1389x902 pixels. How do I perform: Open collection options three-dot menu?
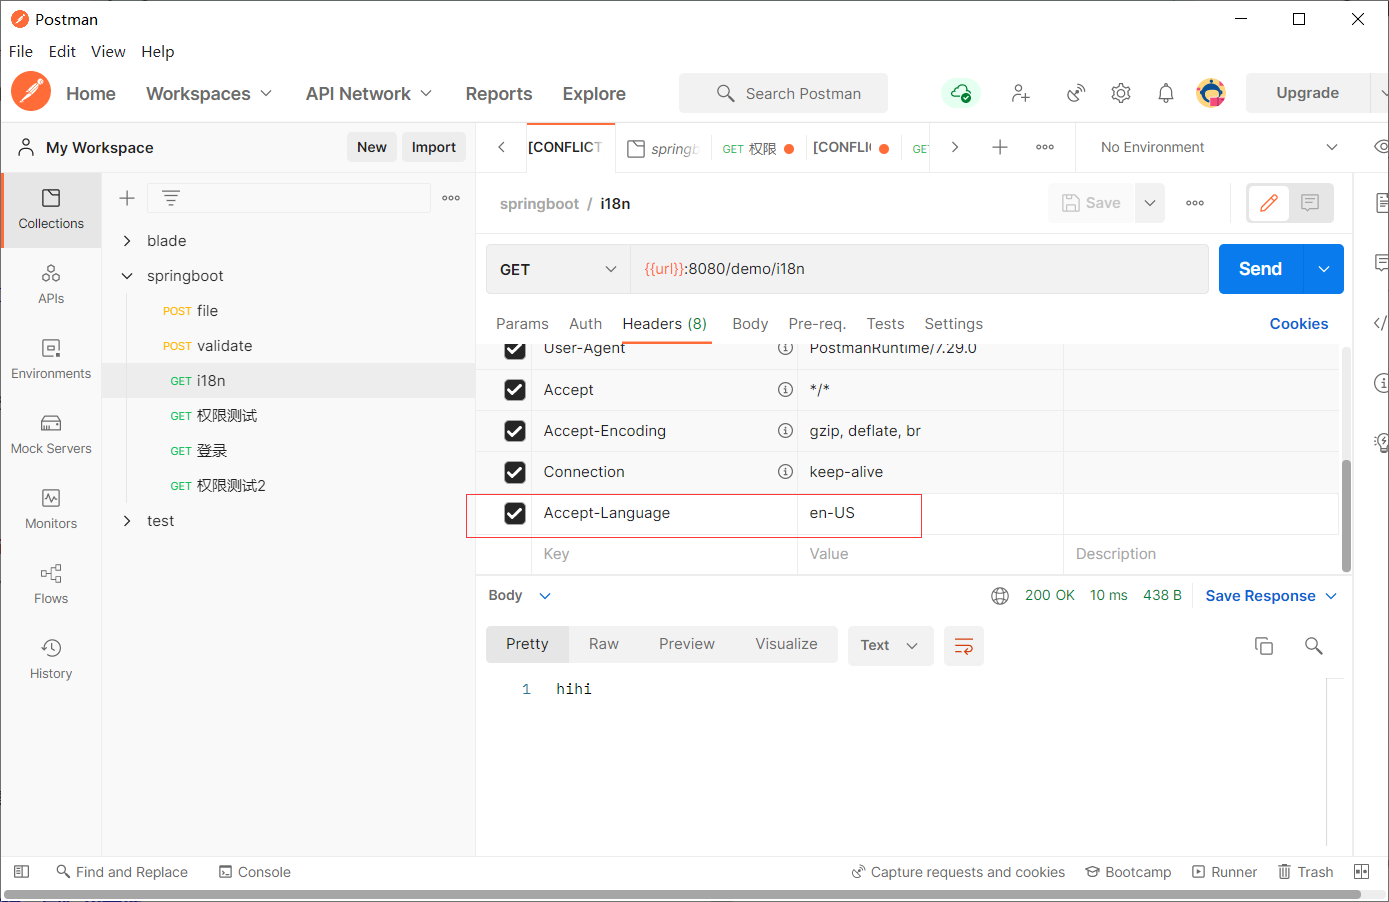[451, 198]
